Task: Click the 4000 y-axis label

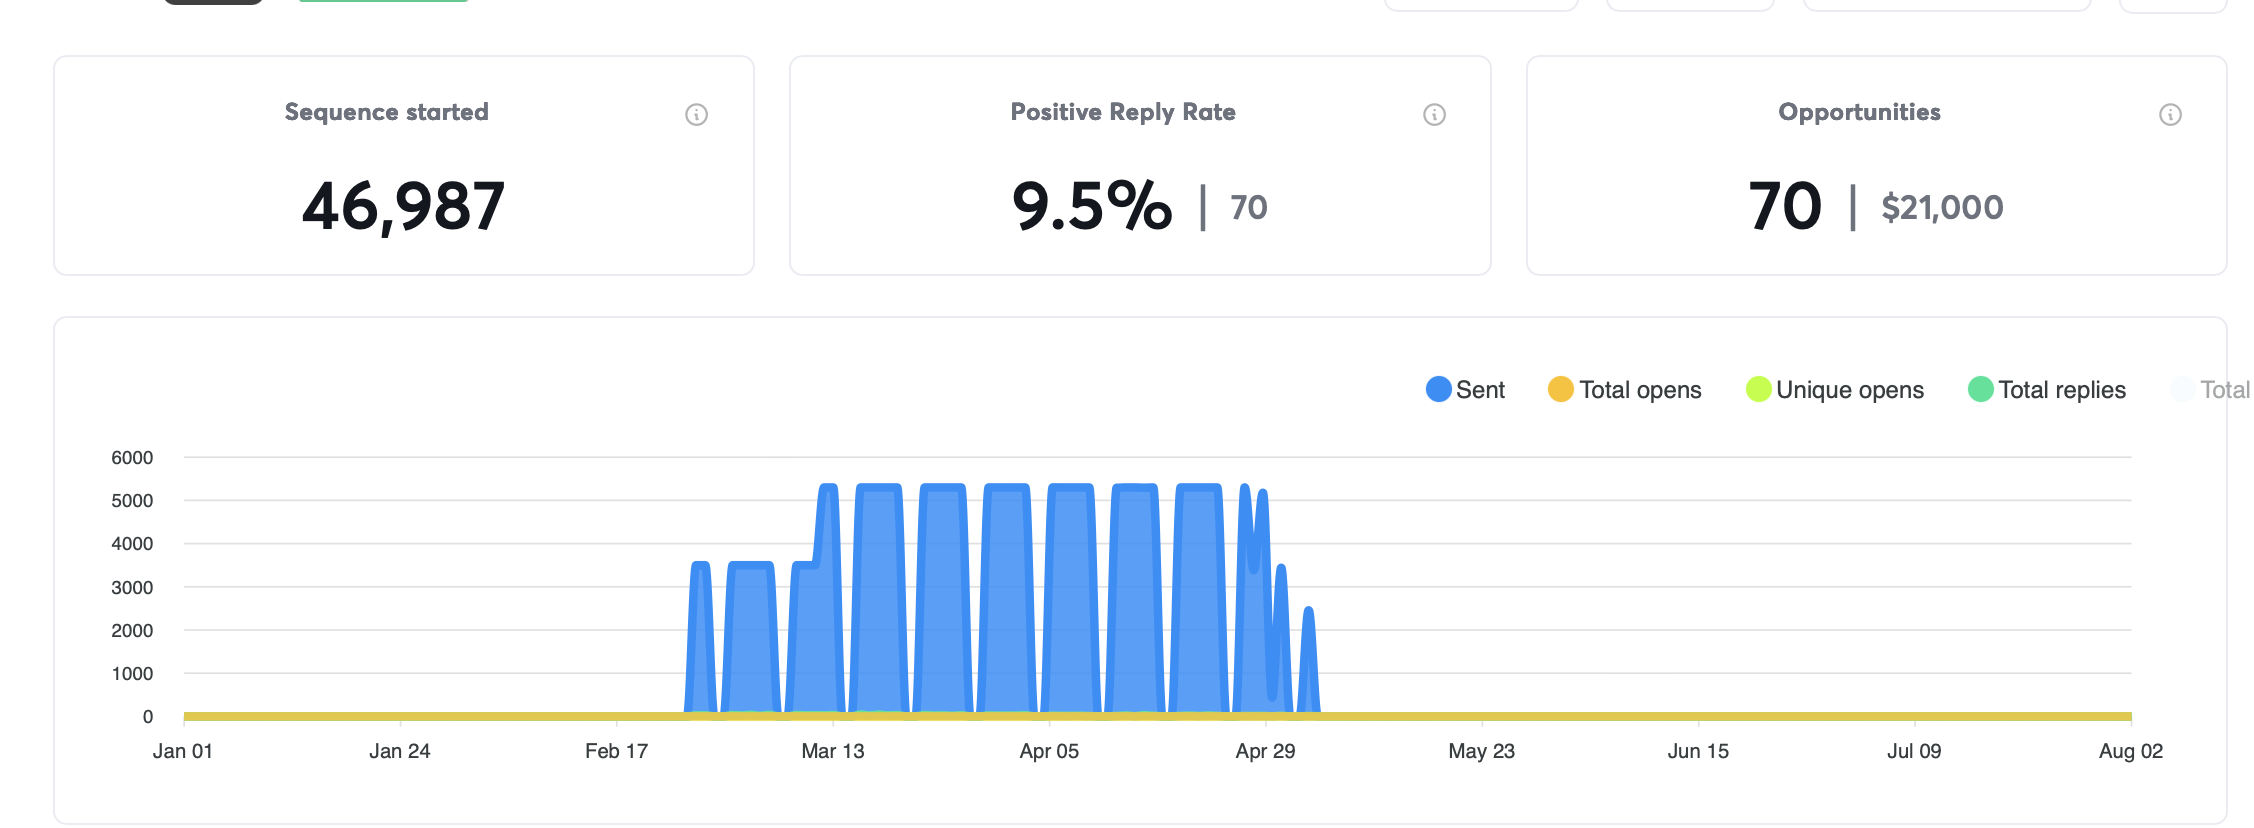Action: pyautogui.click(x=132, y=544)
